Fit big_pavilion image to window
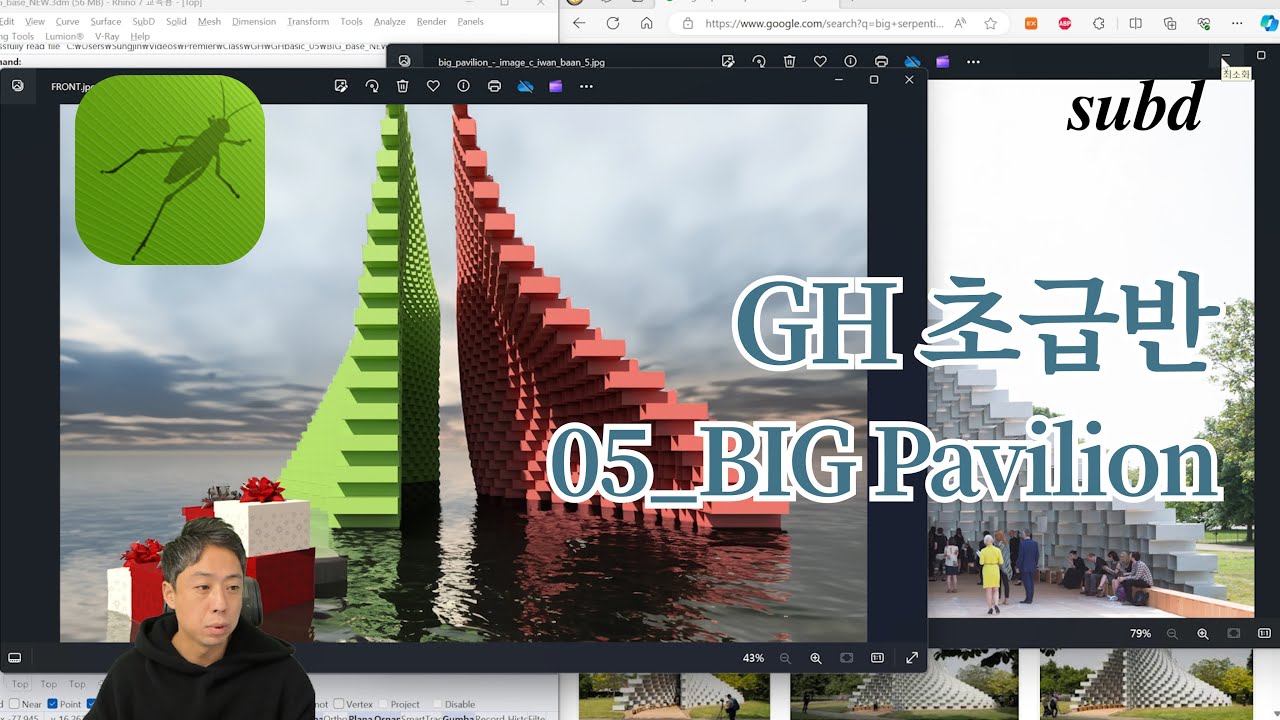Screen dimensions: 1280x720 (x=1234, y=633)
